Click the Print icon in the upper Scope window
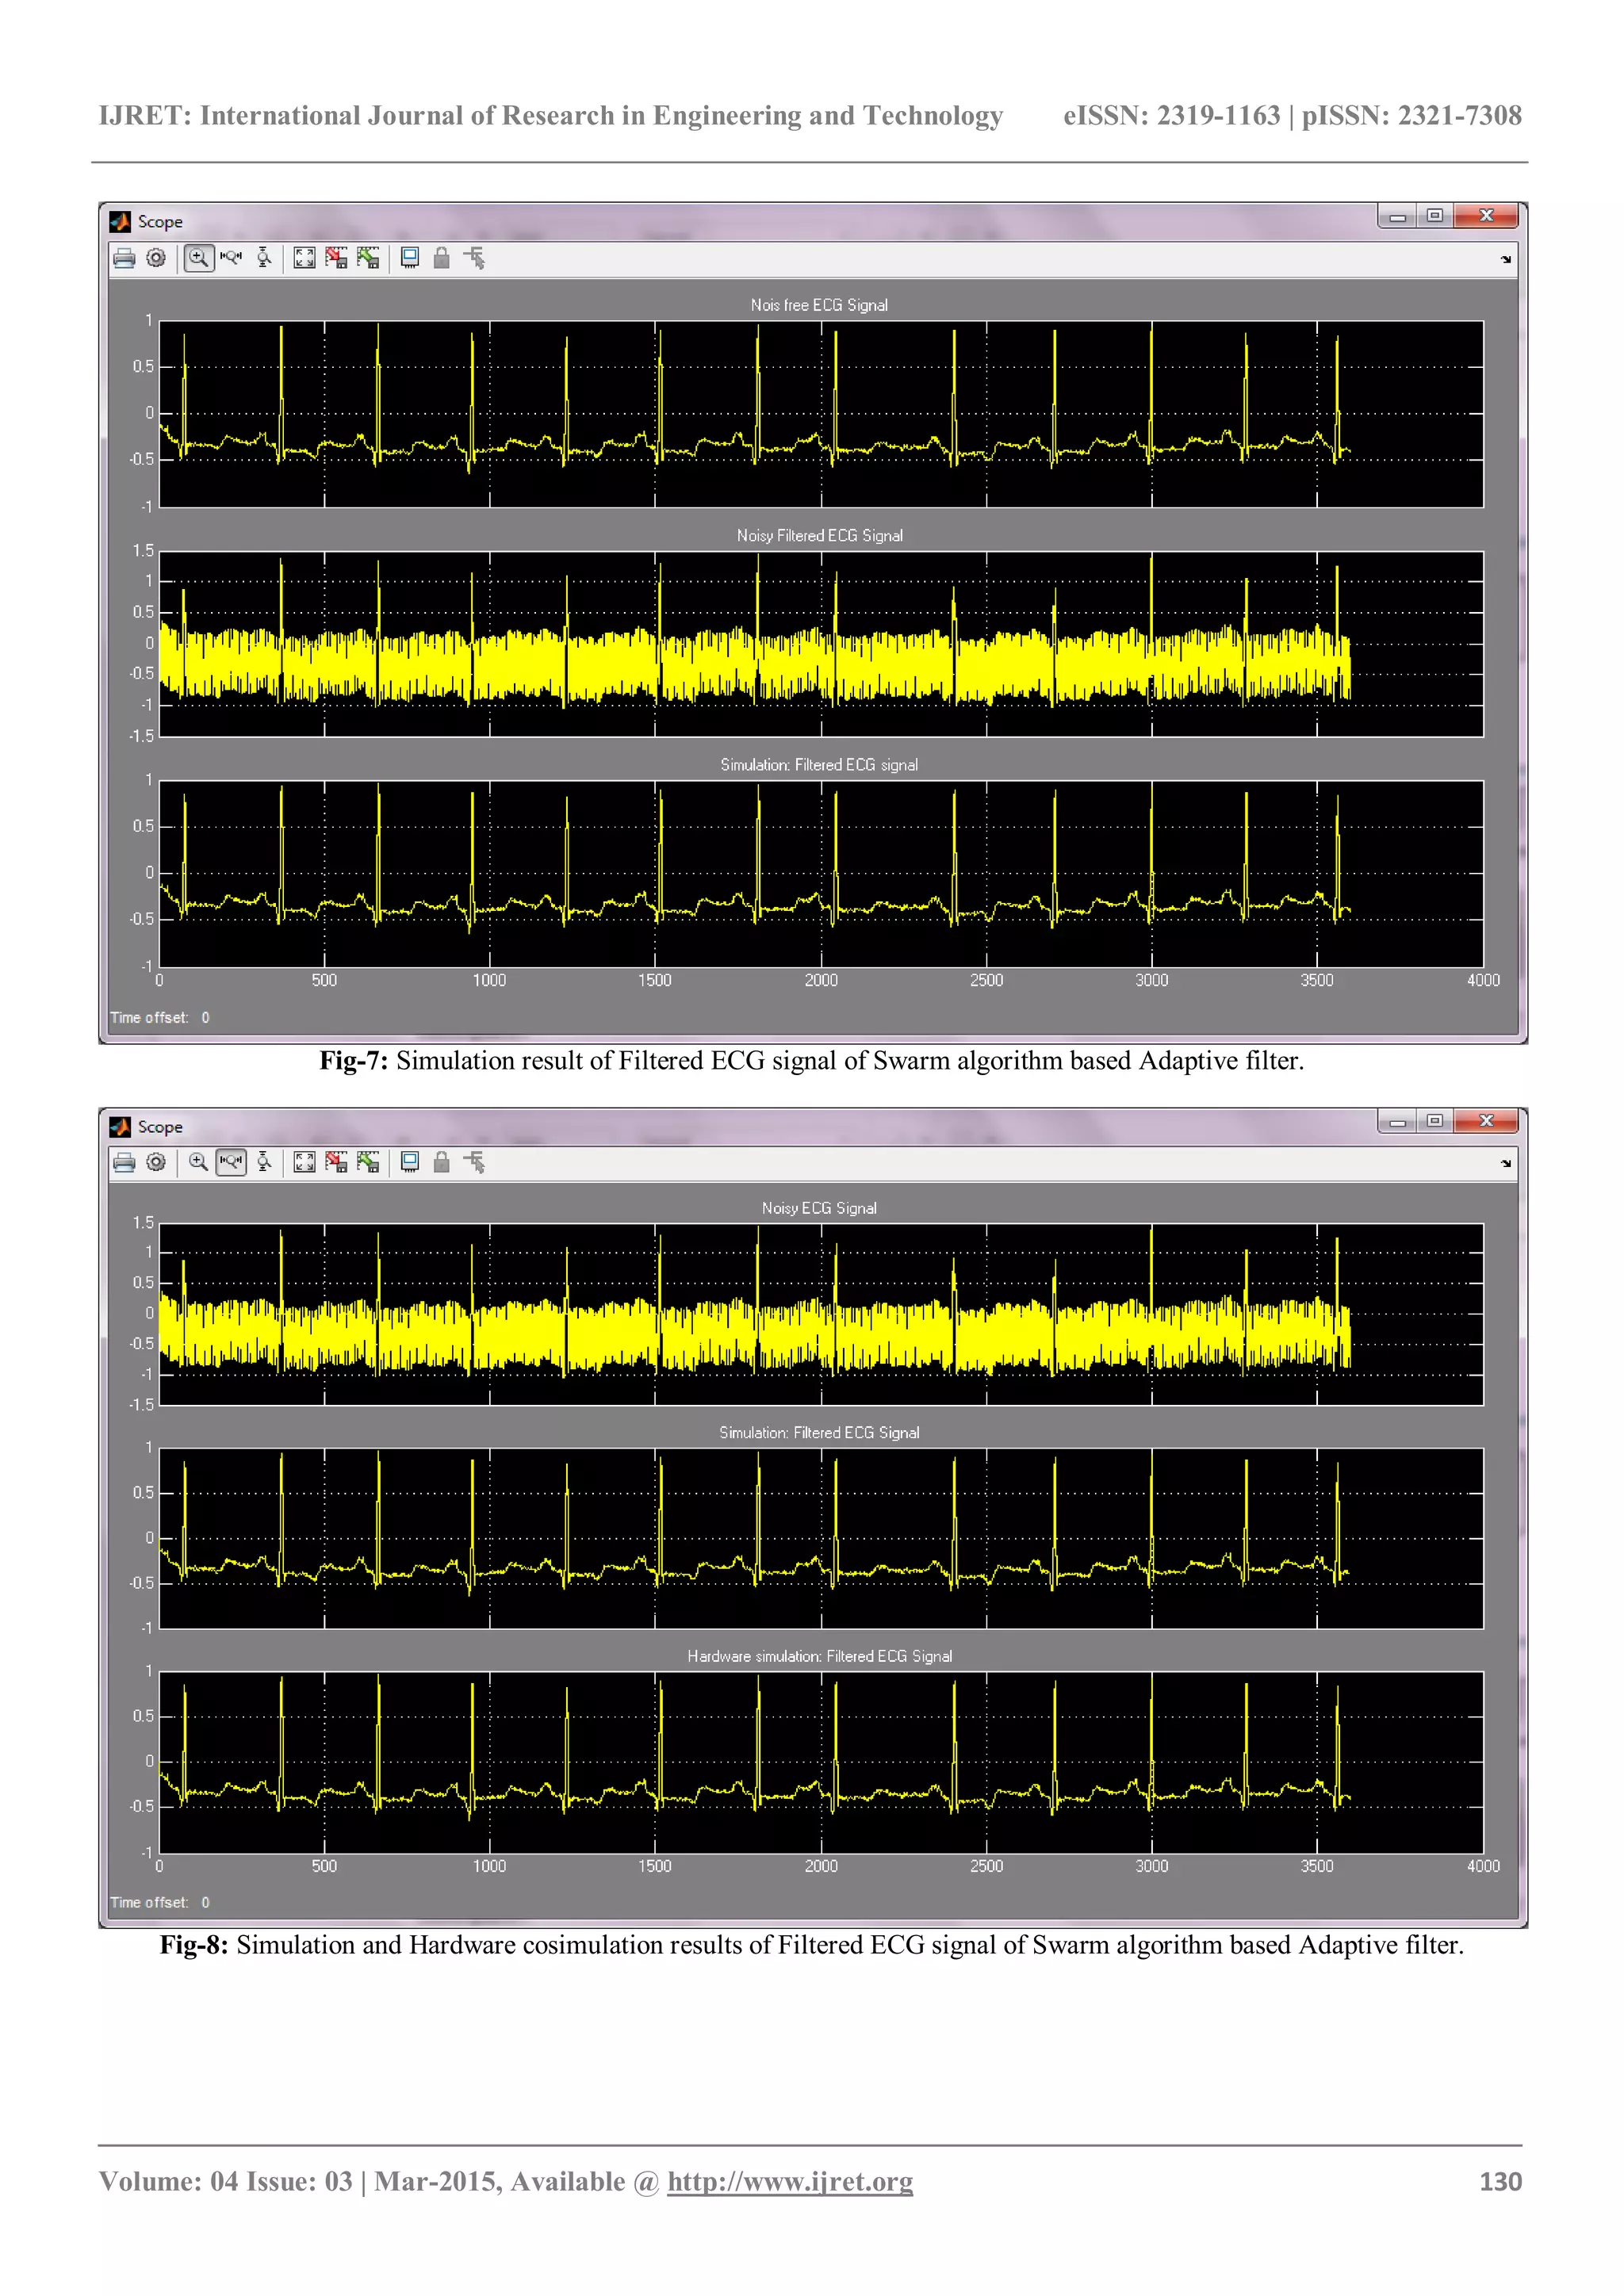The height and width of the screenshot is (2296, 1624). click(x=124, y=259)
